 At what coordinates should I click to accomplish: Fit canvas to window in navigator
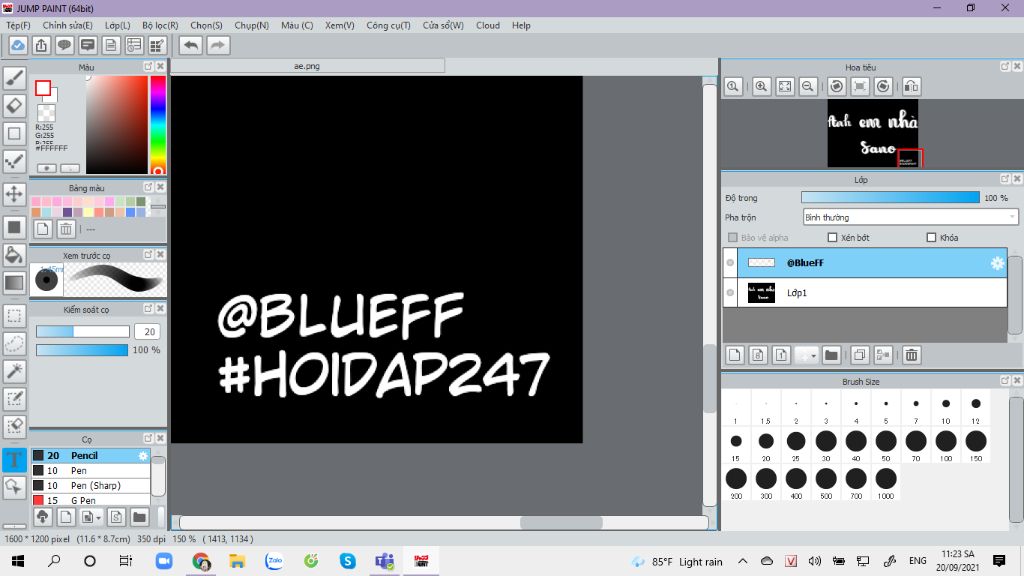[785, 86]
